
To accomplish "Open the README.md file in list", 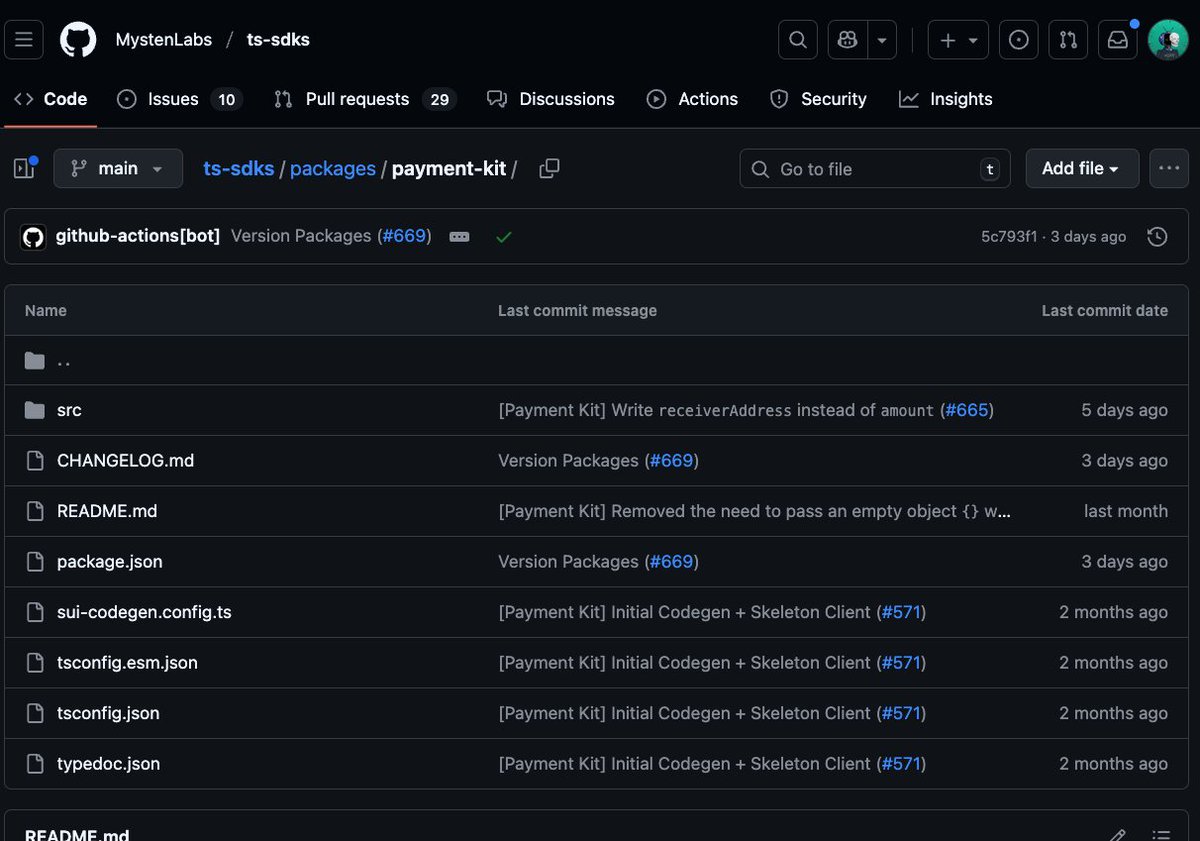I will click(x=107, y=511).
